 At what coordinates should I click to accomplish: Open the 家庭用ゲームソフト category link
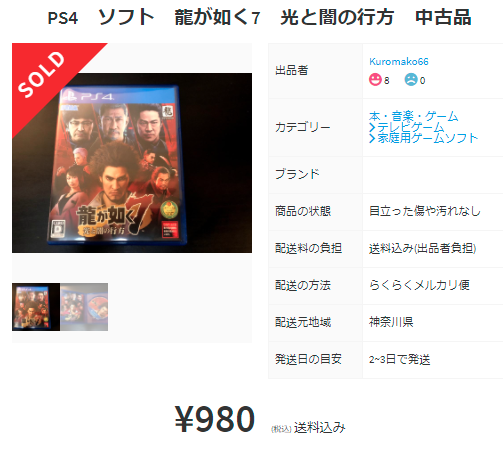[x=428, y=138]
